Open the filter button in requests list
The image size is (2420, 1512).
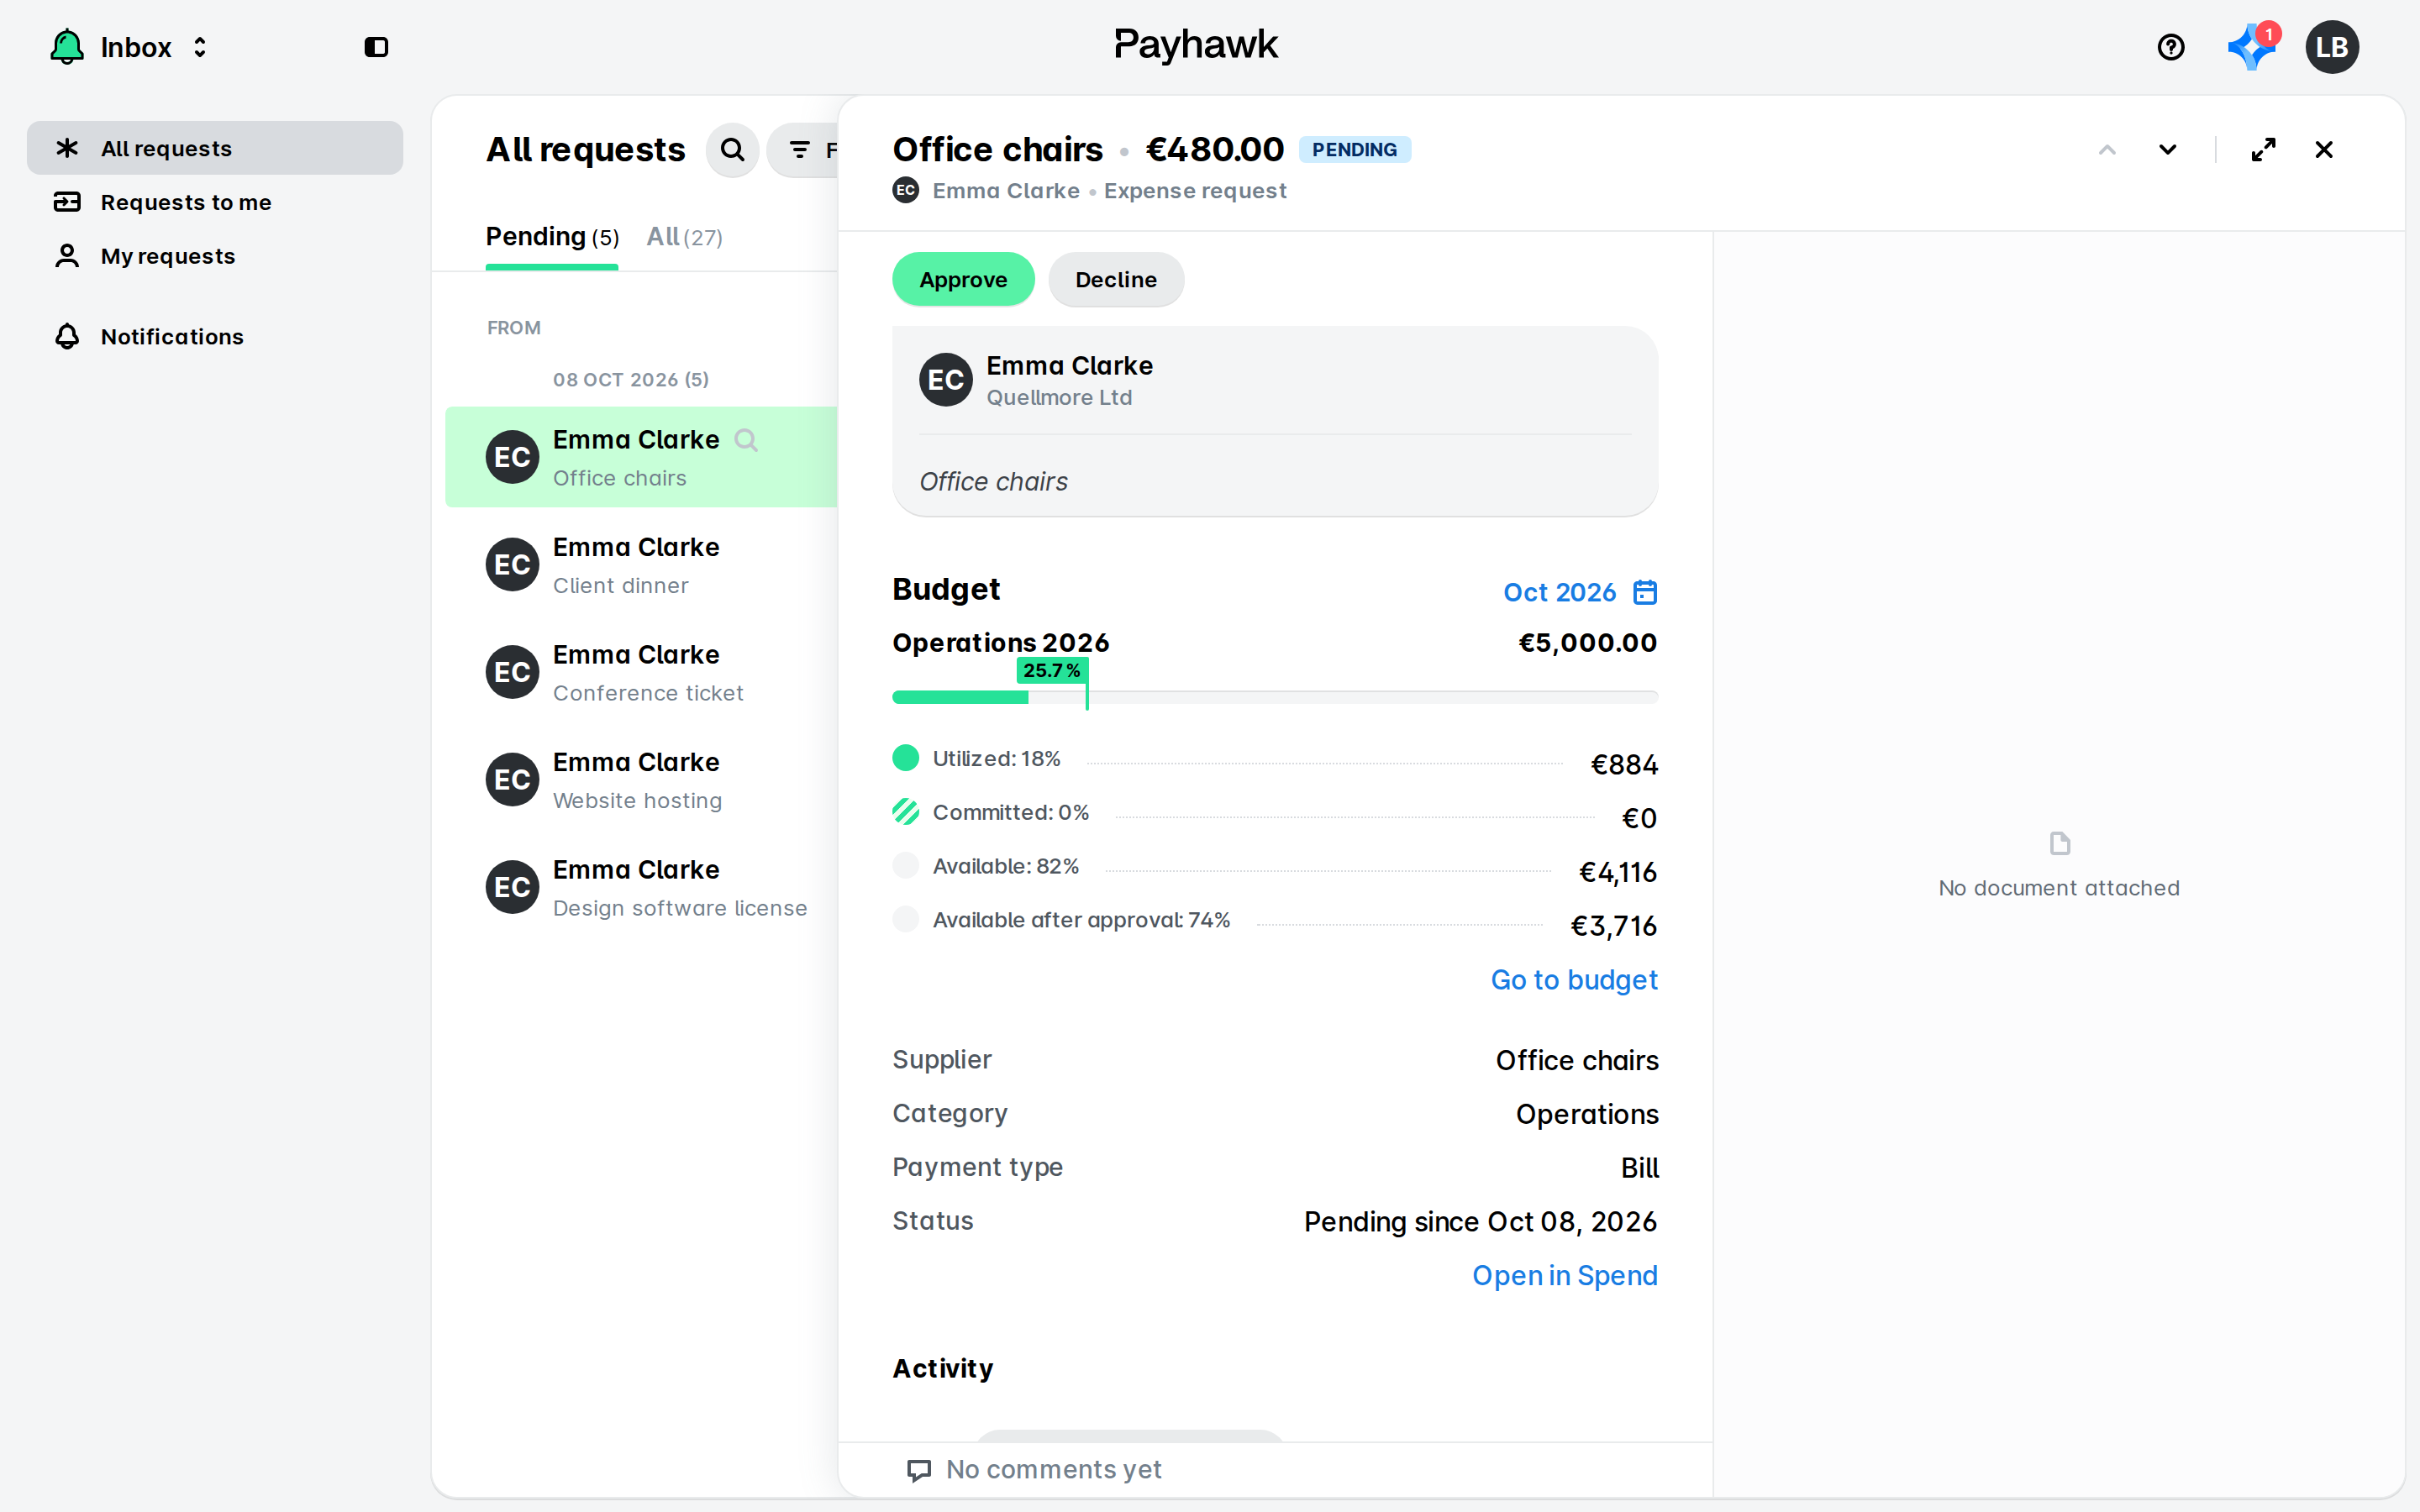pyautogui.click(x=802, y=150)
